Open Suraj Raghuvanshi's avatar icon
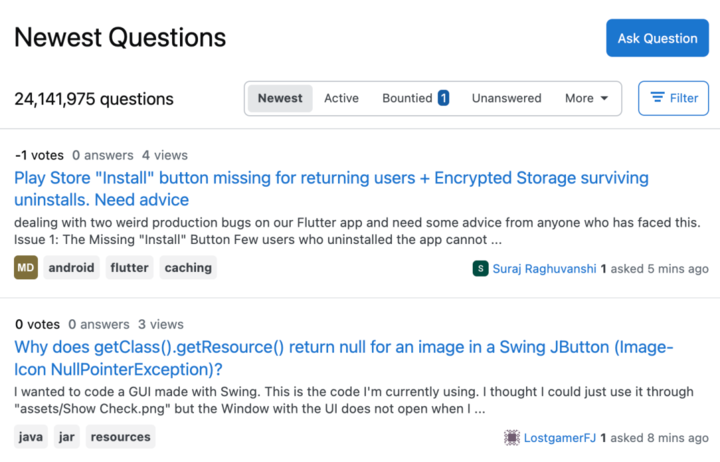The width and height of the screenshot is (720, 462). (480, 269)
